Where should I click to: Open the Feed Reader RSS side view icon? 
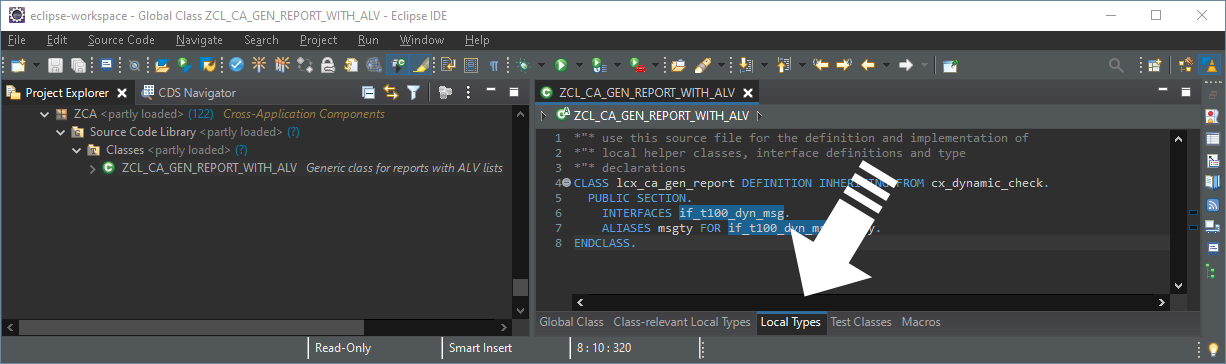[1213, 204]
